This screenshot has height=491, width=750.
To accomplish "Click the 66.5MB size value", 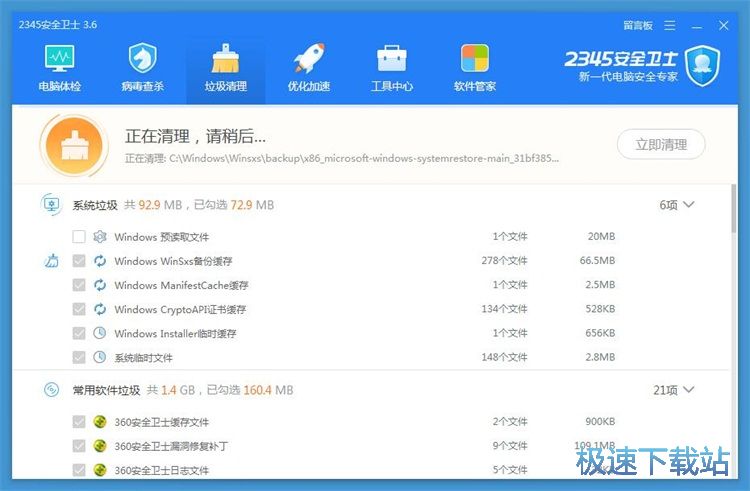I will (597, 261).
